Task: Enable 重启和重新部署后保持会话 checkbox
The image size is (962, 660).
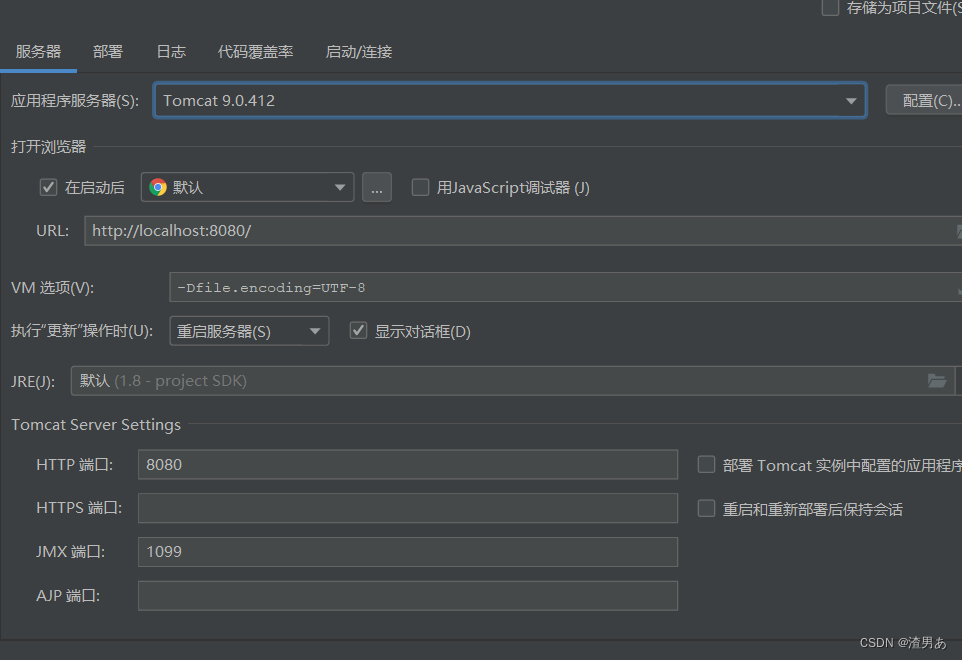Action: pos(706,508)
